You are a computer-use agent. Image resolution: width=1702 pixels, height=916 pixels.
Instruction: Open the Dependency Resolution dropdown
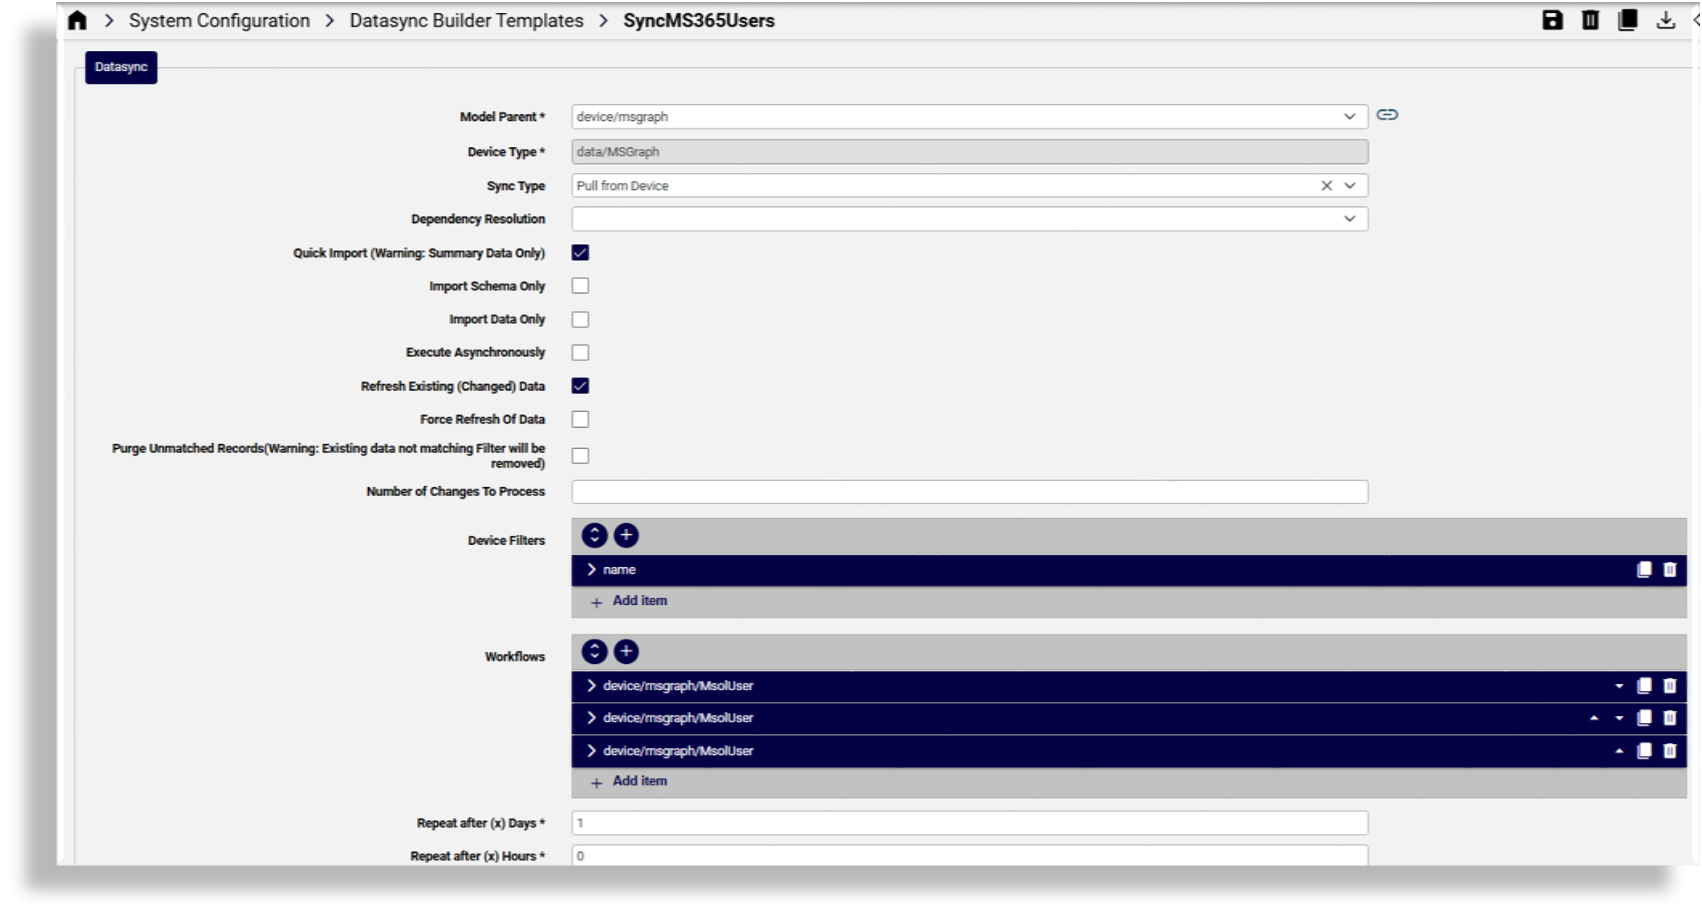[x=1349, y=218]
